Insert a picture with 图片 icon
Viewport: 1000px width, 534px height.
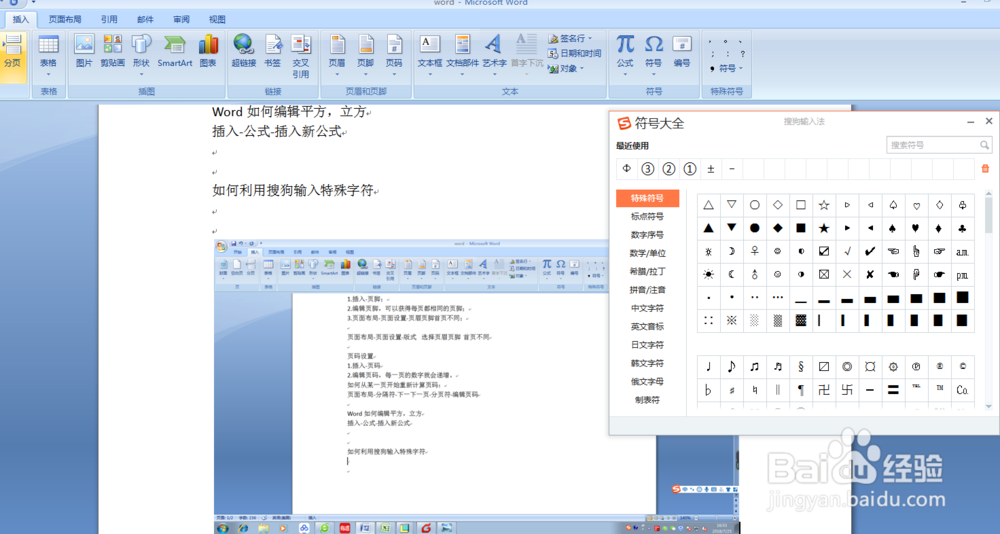tap(84, 52)
